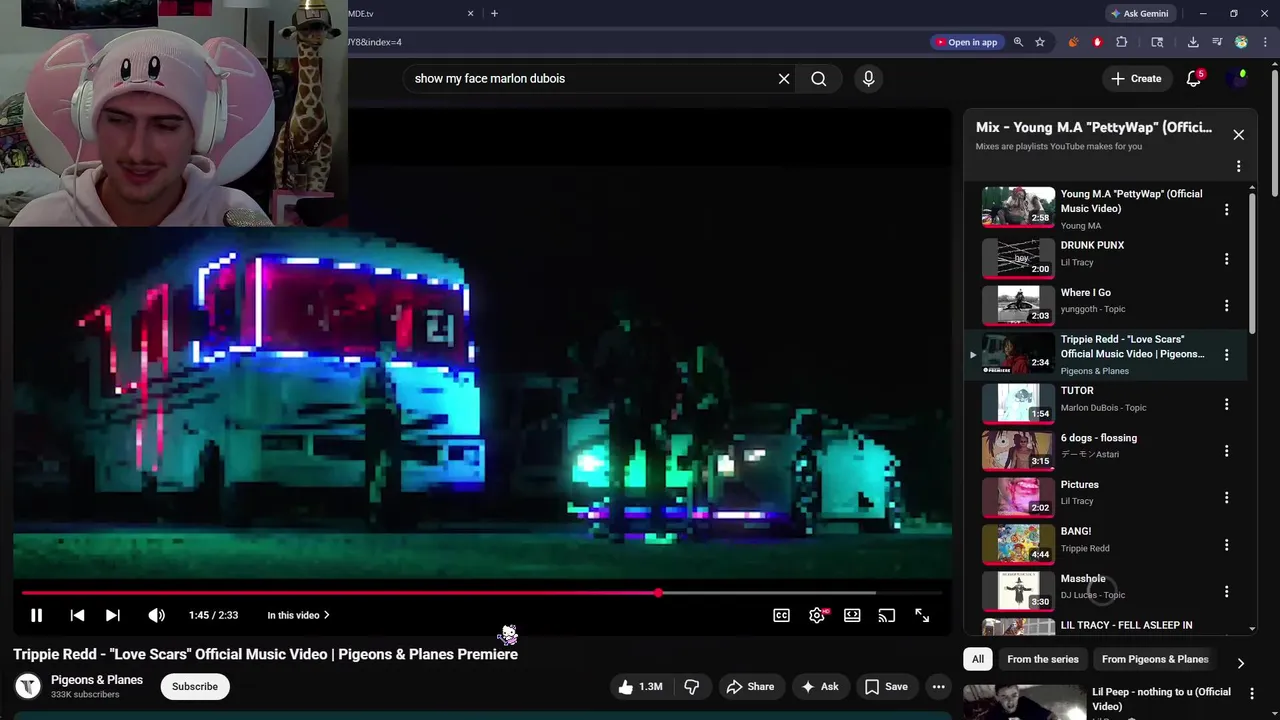Save the video to a playlist

(x=886, y=686)
